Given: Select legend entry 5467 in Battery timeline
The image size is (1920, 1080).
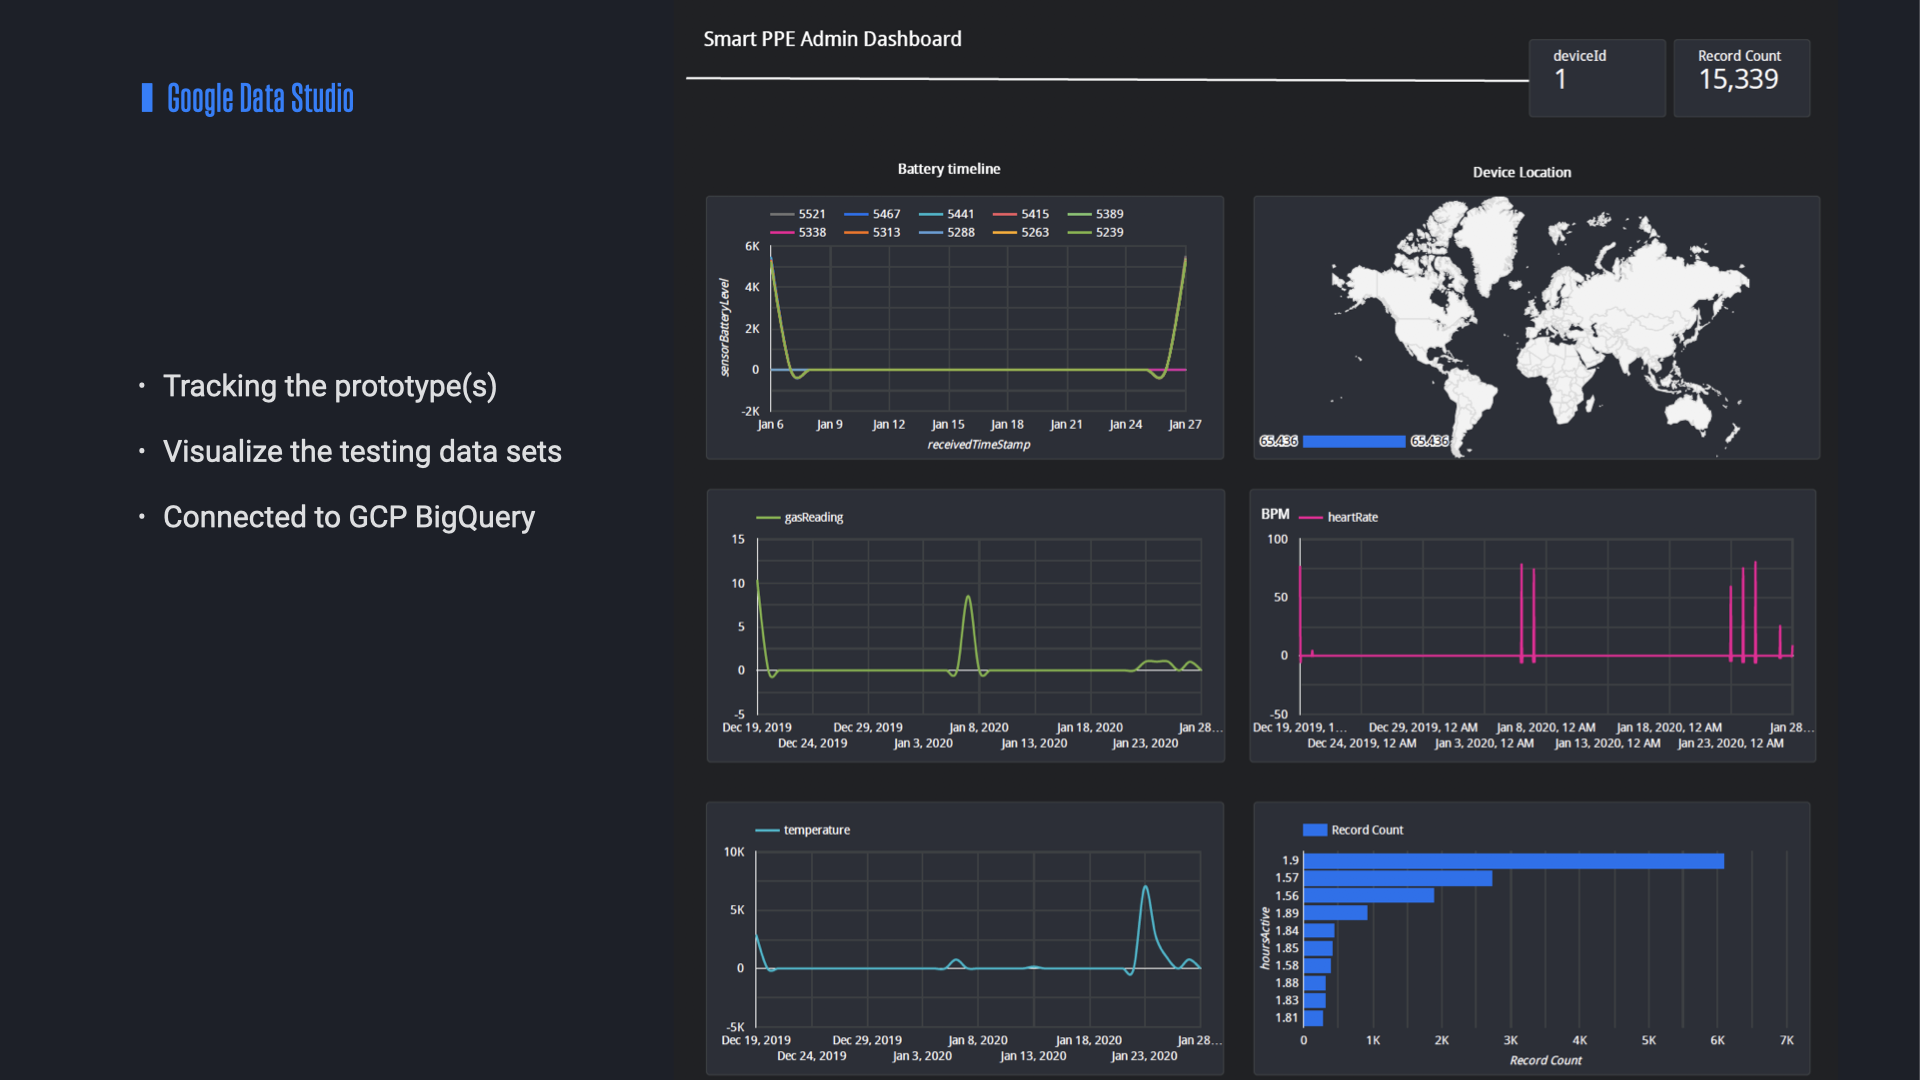Looking at the screenshot, I should point(872,214).
